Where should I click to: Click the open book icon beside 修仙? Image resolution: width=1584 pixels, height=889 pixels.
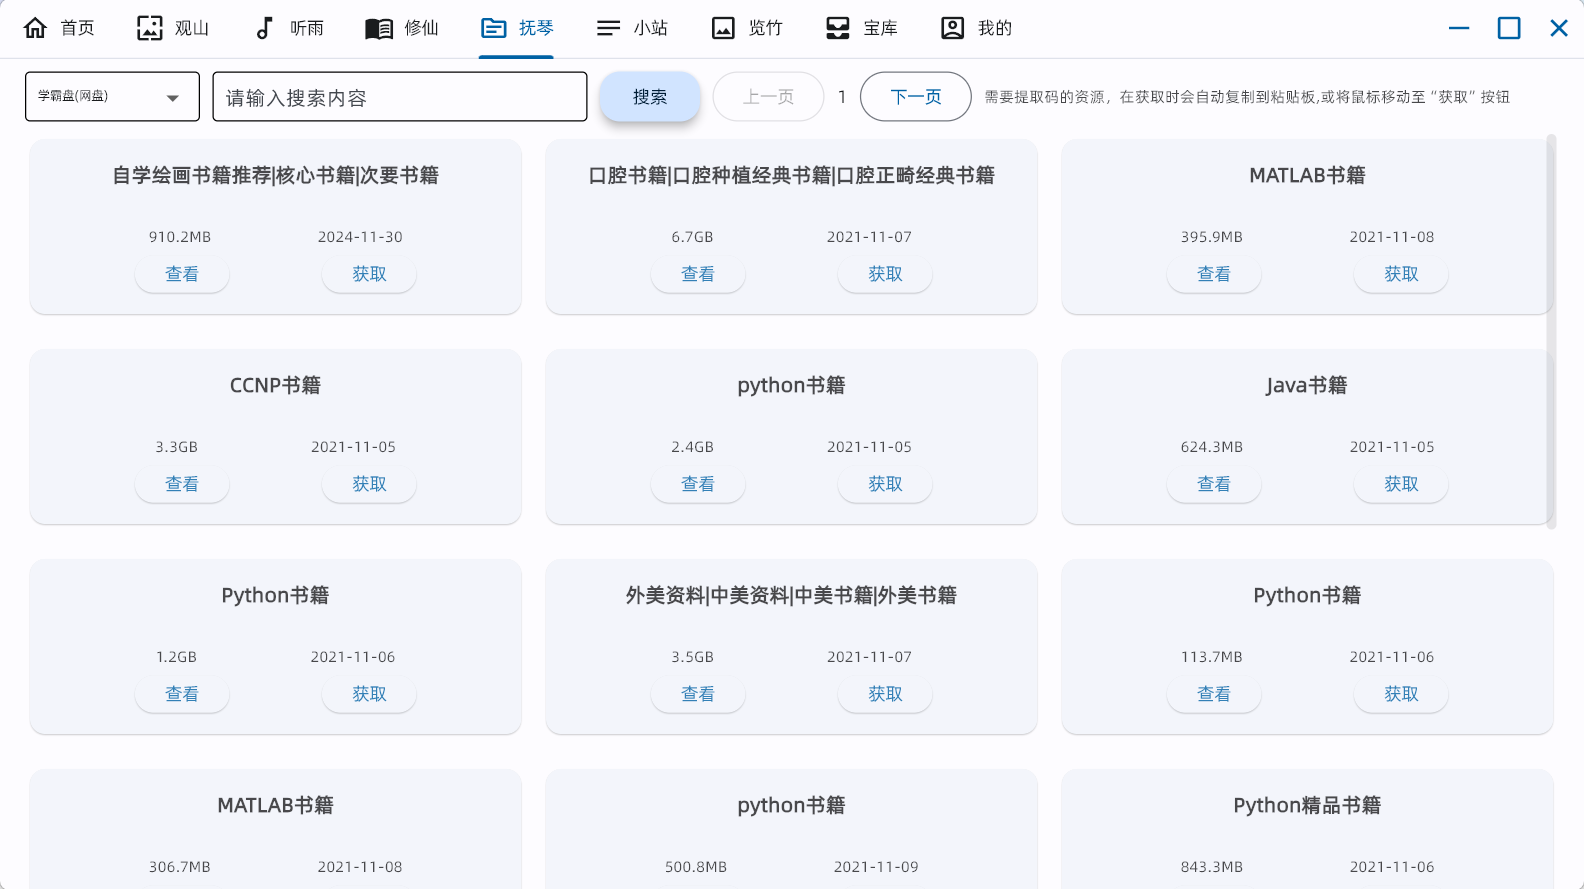[379, 28]
